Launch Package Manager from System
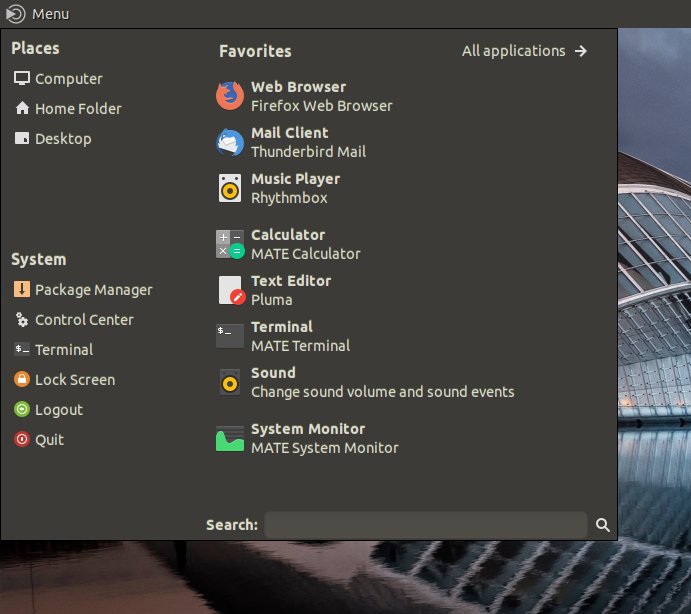Screen dimensions: 691x614 coord(83,289)
